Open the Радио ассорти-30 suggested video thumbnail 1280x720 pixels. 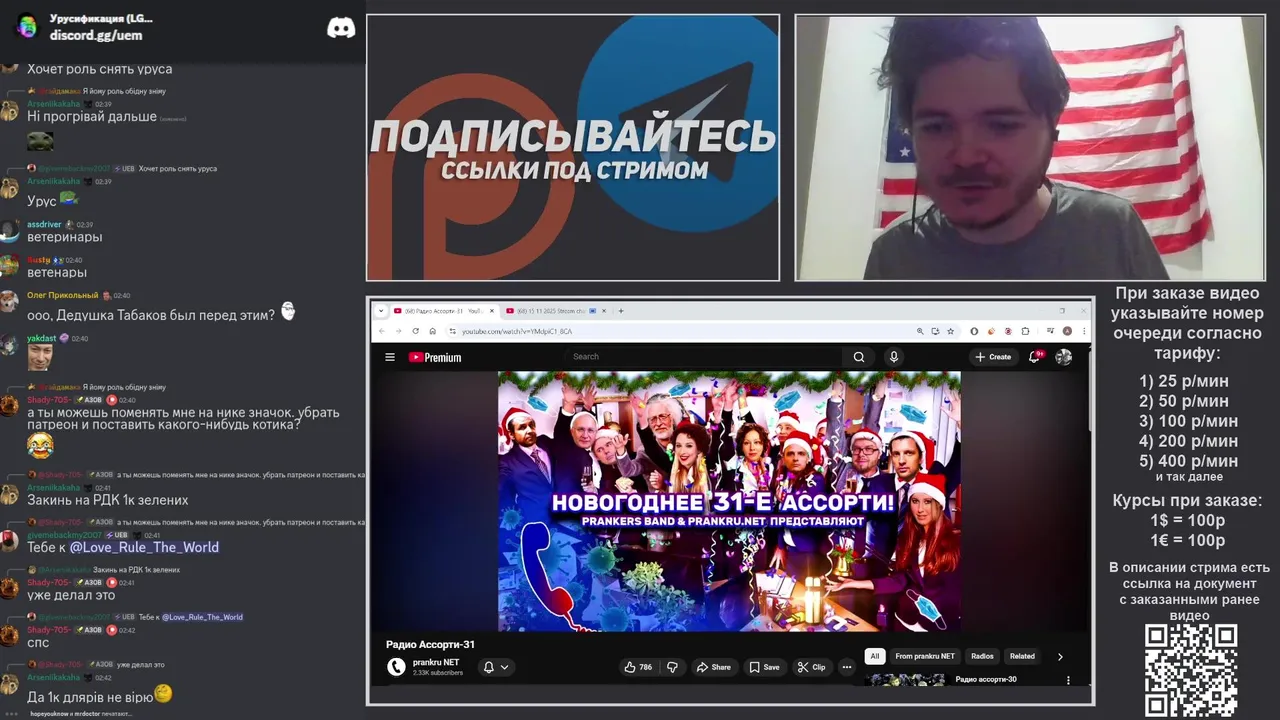[905, 680]
